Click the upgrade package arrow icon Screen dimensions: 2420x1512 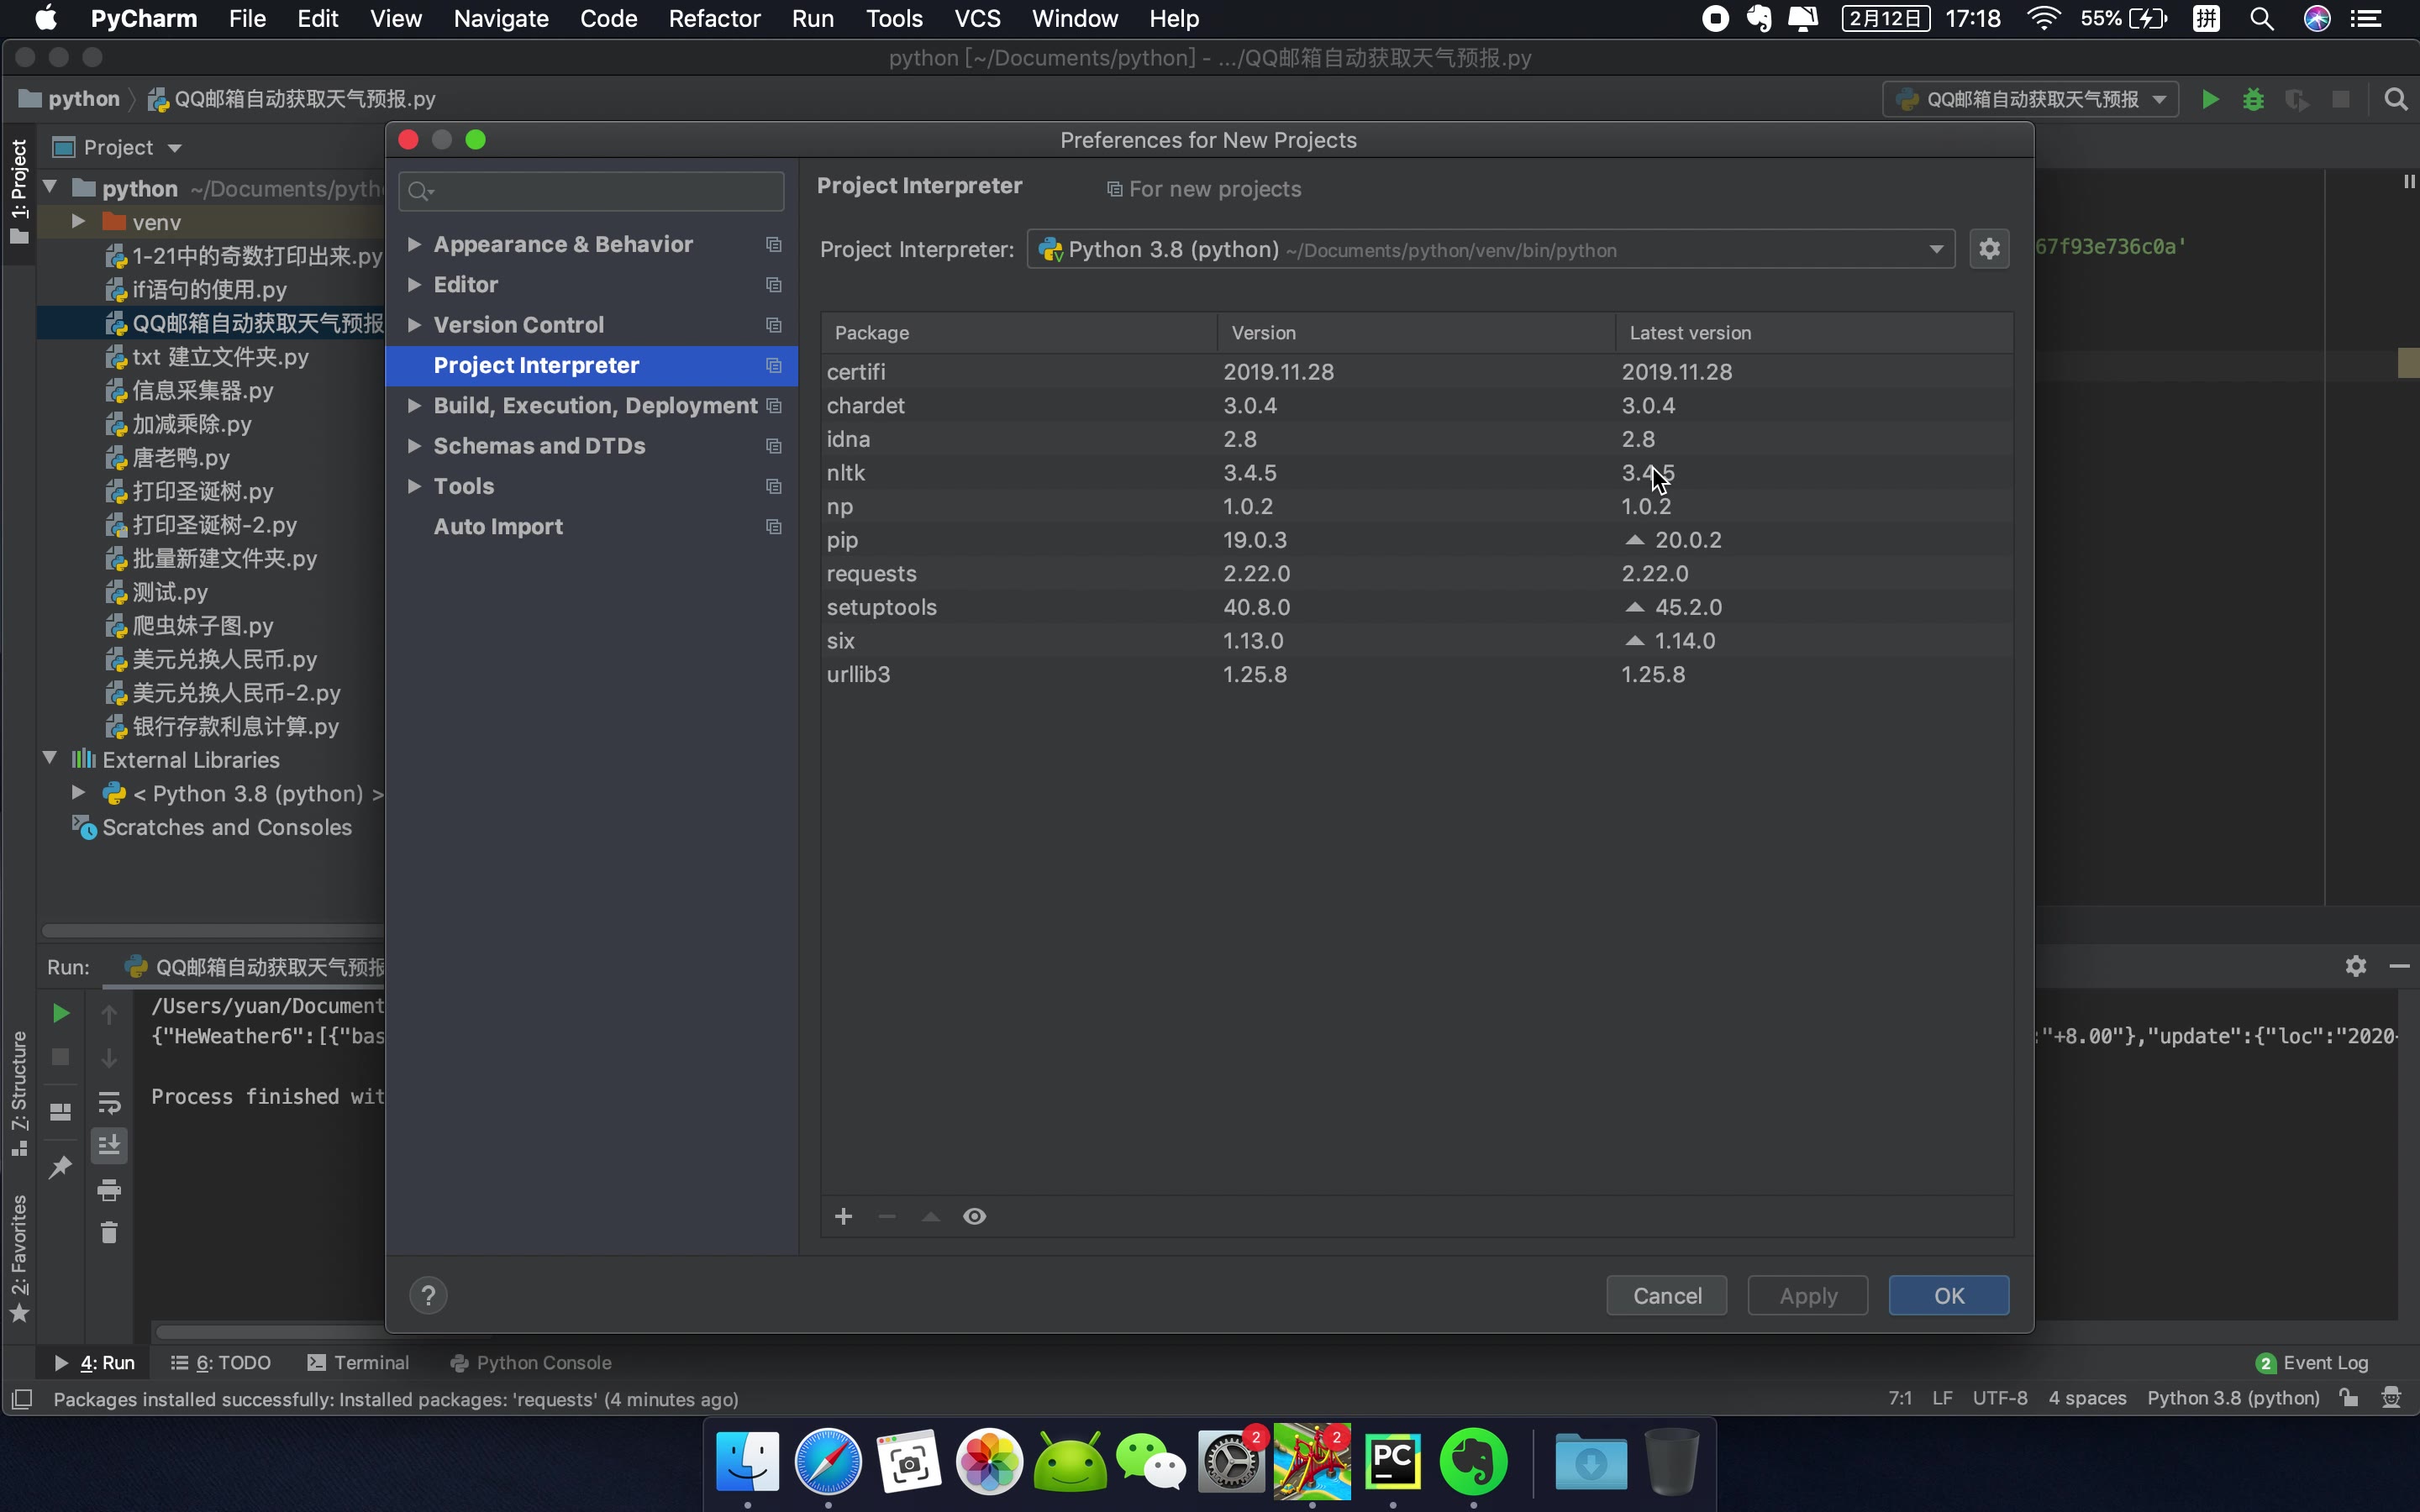931,1216
